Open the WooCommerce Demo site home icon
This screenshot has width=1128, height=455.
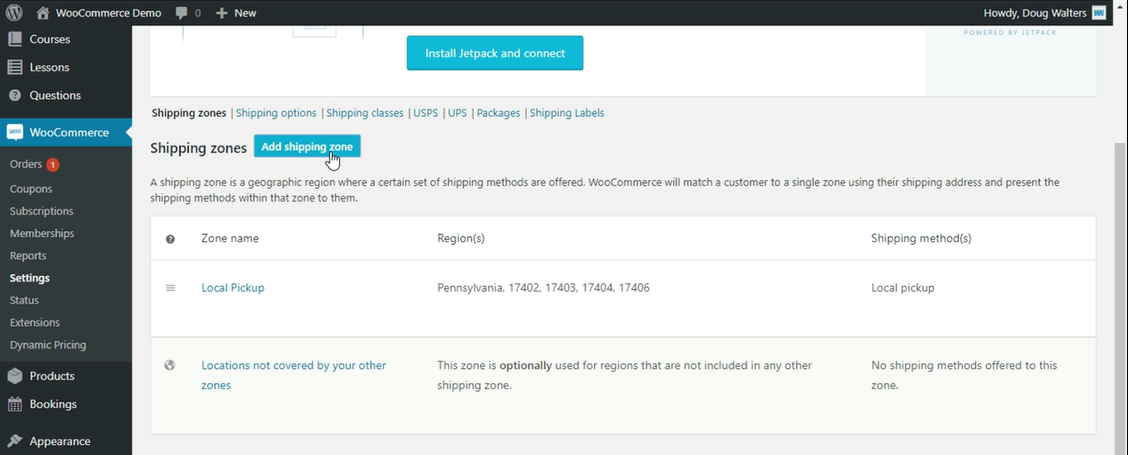click(42, 12)
